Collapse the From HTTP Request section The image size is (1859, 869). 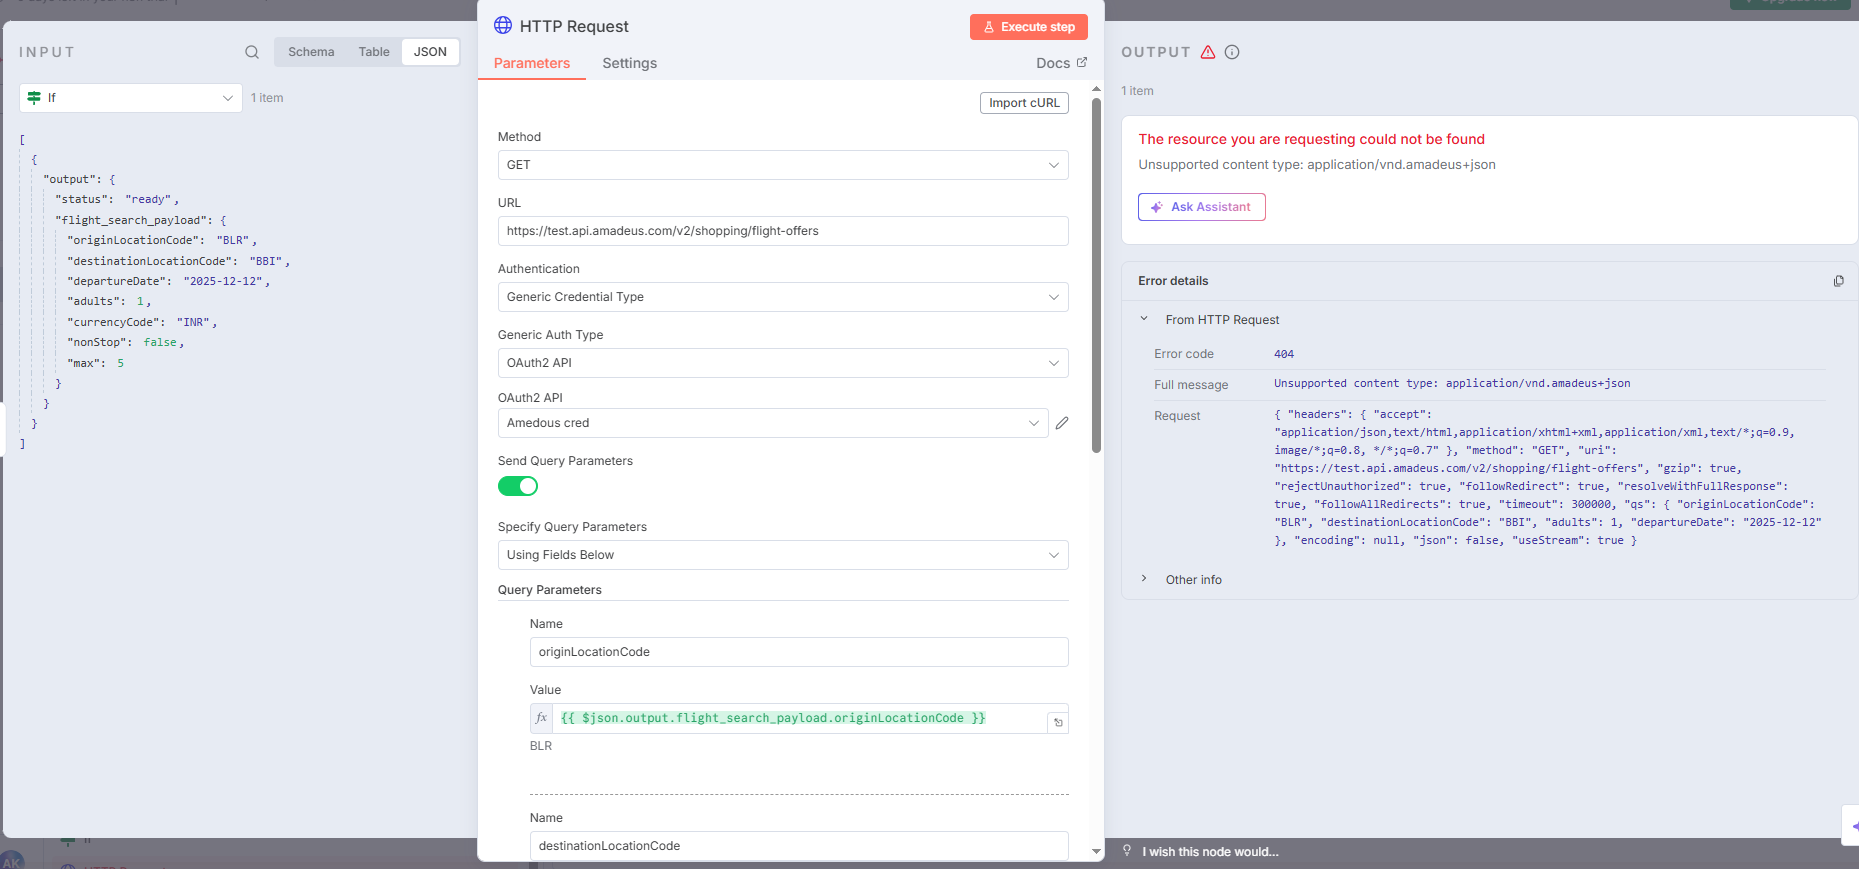click(1145, 319)
